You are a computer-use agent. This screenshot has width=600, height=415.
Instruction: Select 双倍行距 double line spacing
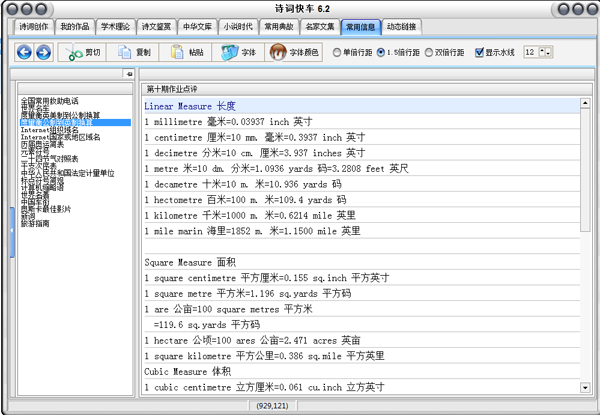point(429,52)
